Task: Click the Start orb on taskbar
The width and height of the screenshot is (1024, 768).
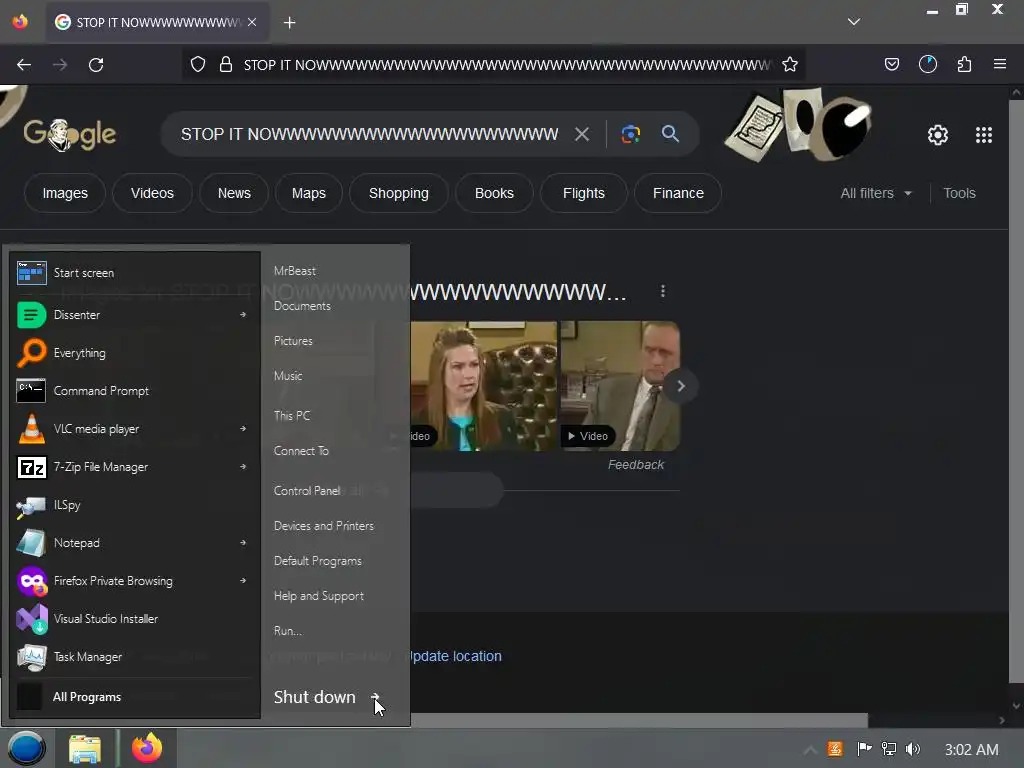Action: (26, 748)
